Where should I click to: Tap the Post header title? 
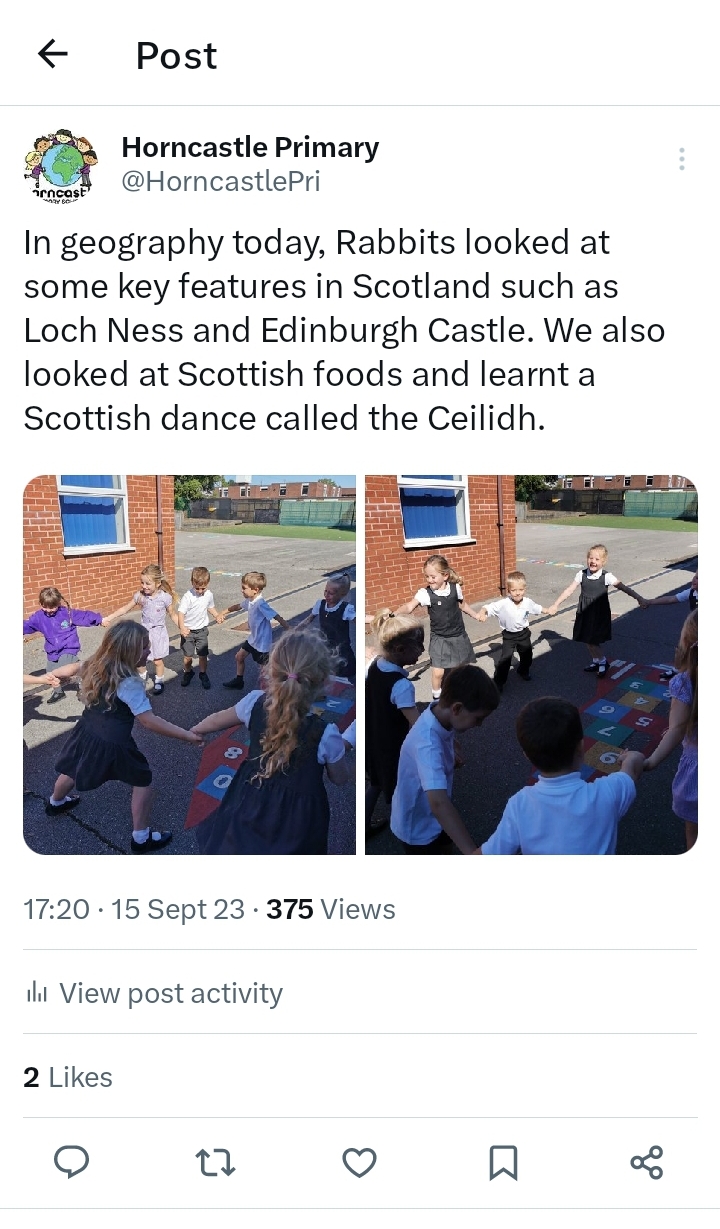(x=177, y=56)
